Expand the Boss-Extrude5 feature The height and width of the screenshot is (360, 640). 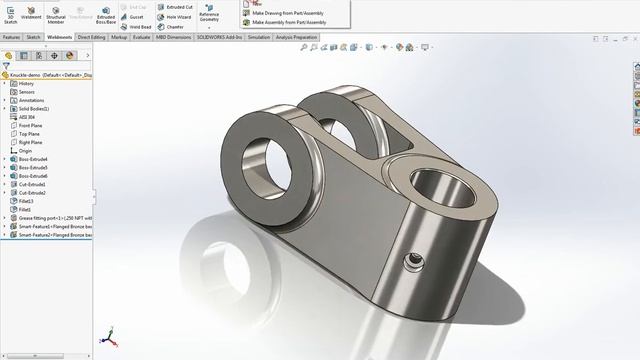[x=5, y=168]
